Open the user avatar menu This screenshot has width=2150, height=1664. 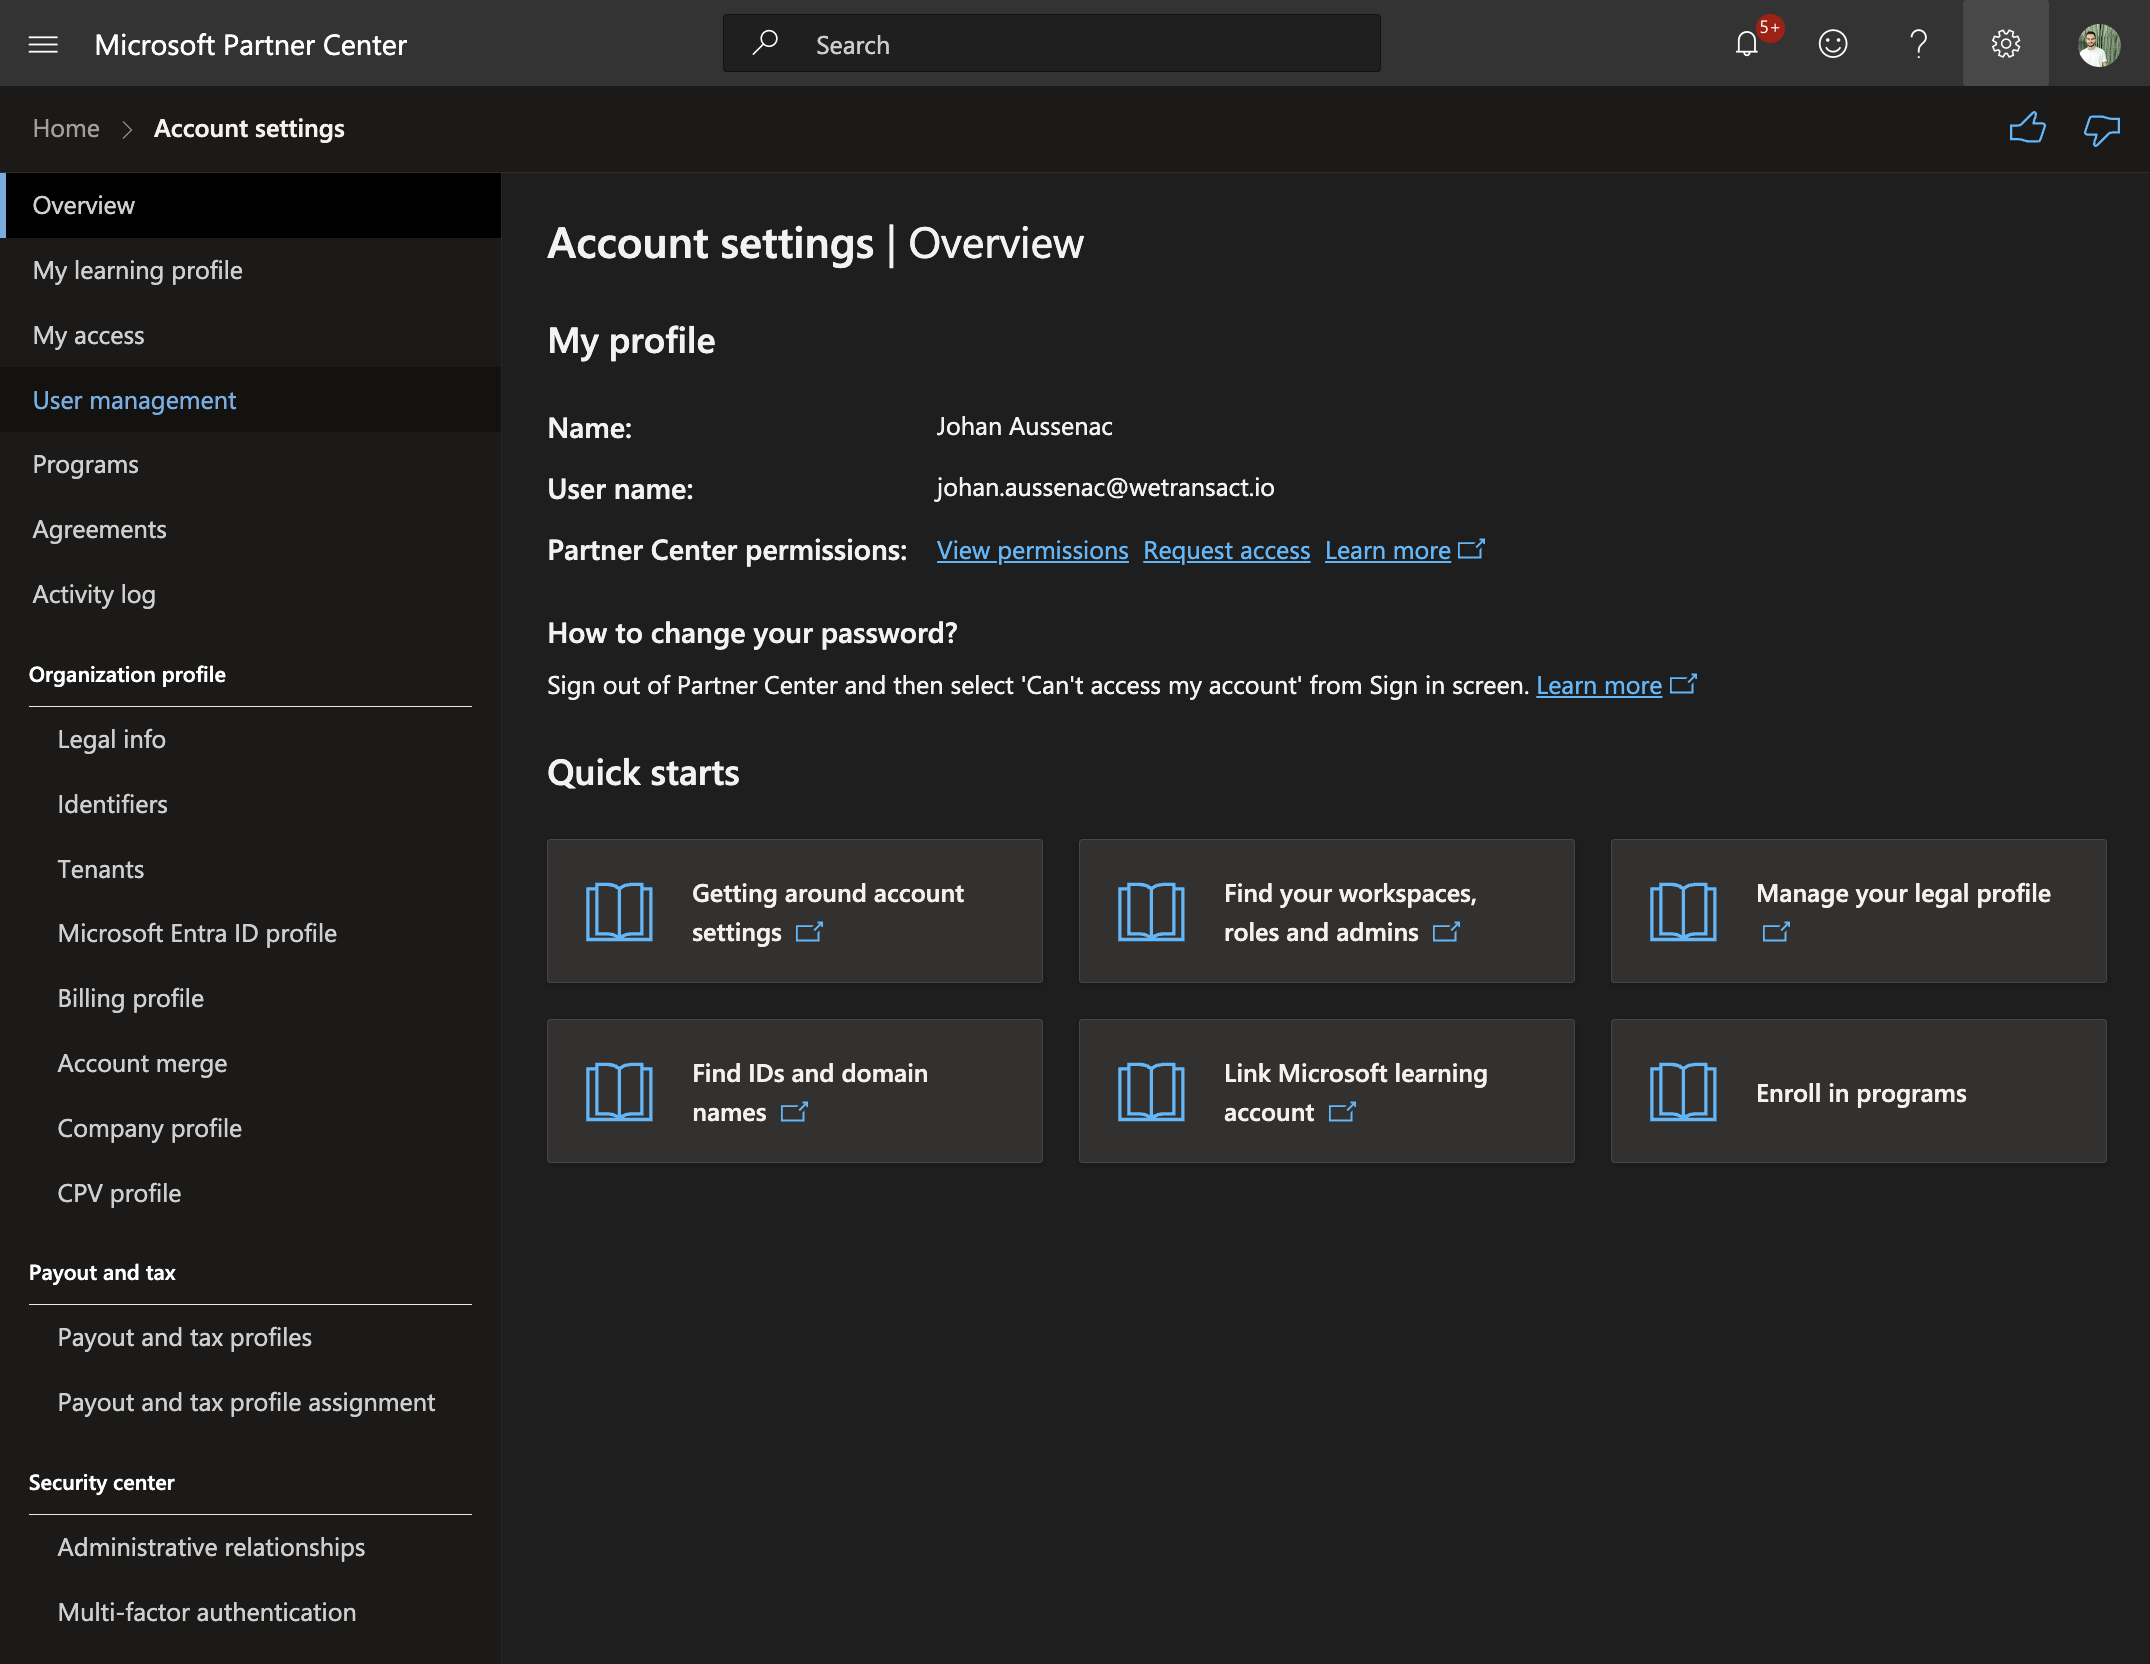[x=2098, y=45]
